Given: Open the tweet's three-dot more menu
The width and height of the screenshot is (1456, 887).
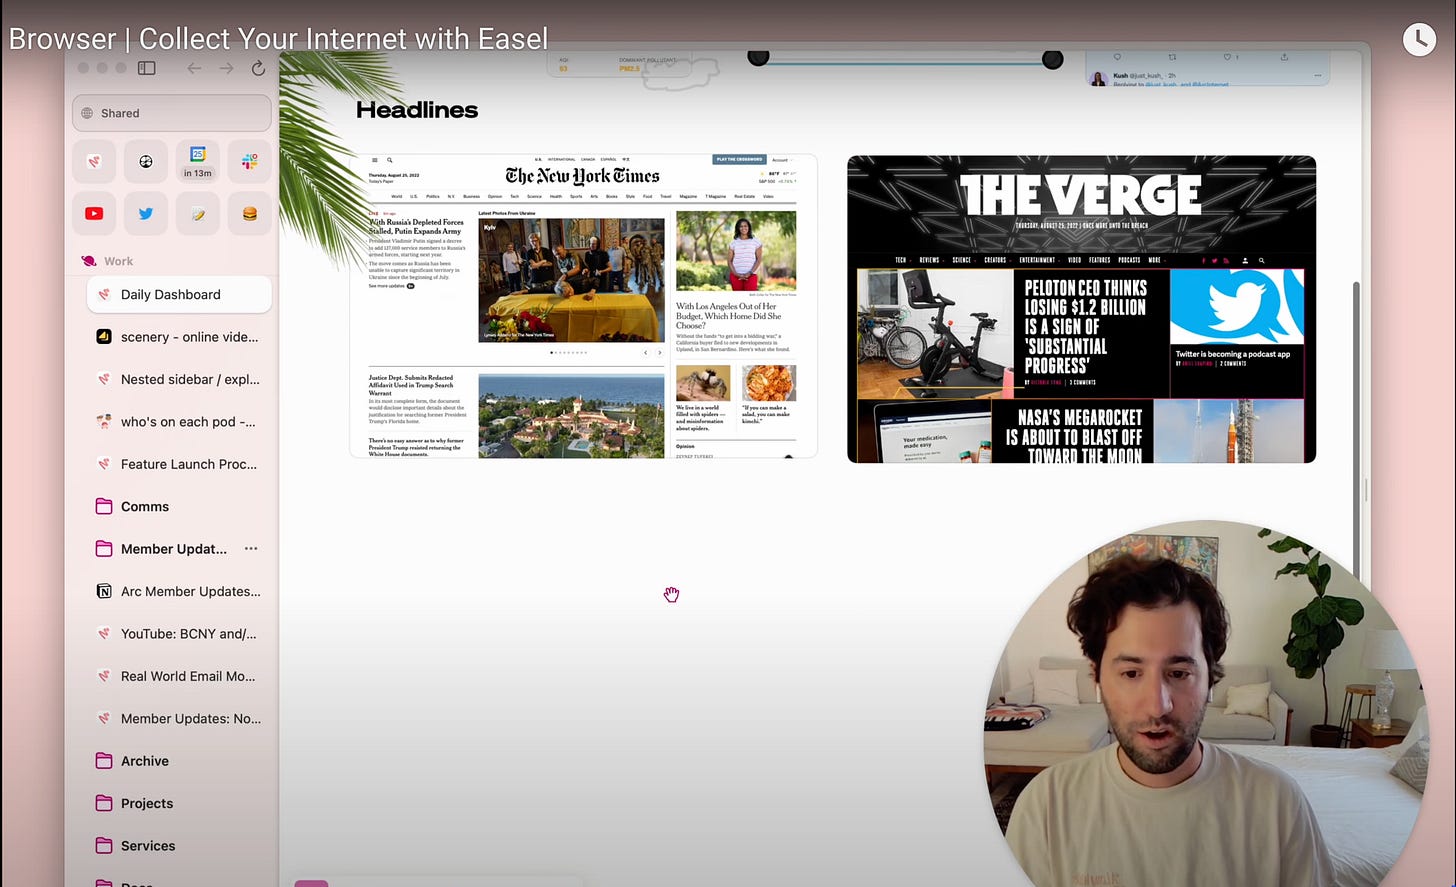Looking at the screenshot, I should [x=1318, y=75].
